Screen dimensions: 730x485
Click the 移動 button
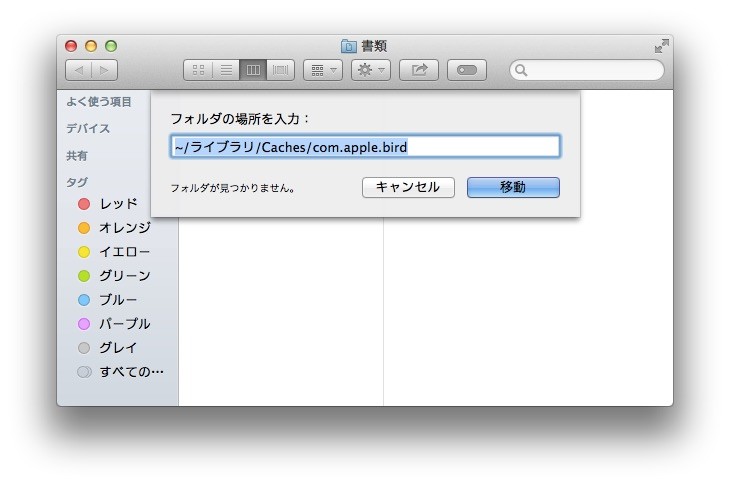click(x=513, y=187)
